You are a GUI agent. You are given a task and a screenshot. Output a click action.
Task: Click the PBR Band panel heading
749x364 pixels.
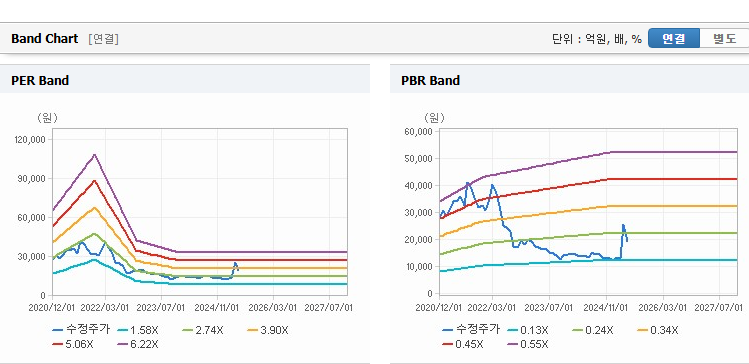[430, 80]
